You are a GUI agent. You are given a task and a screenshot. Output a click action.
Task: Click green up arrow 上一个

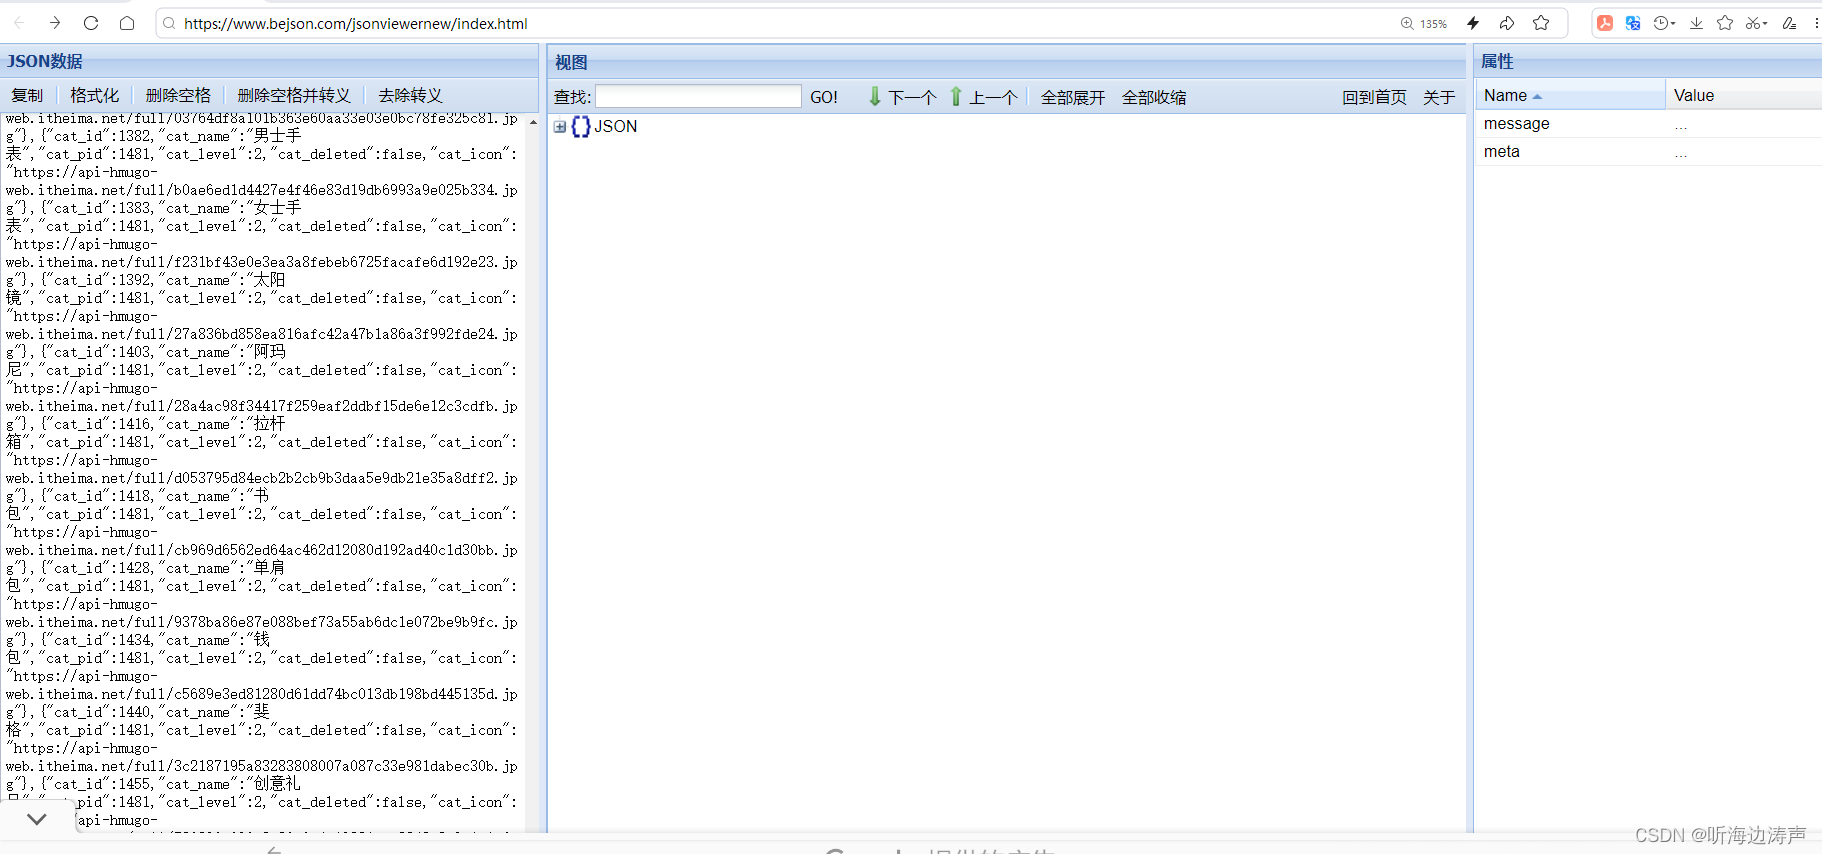(x=982, y=97)
